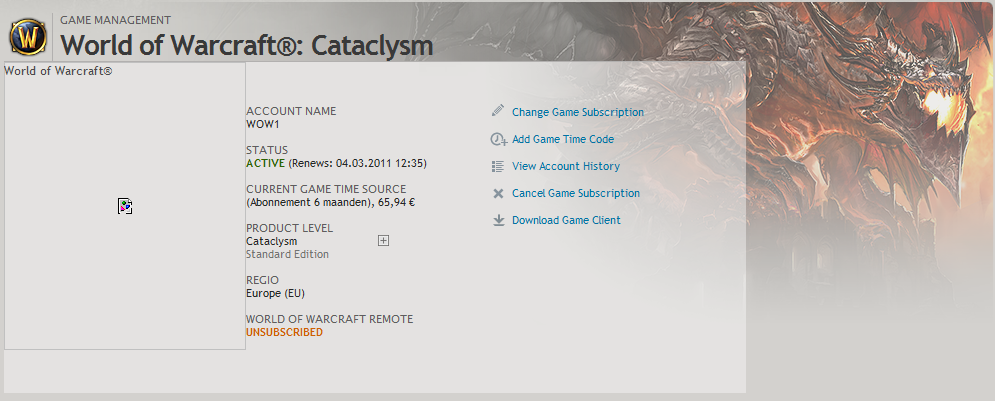Click the UNSUBSCRIBED remote status text
The width and height of the screenshot is (995, 401).
tap(284, 332)
